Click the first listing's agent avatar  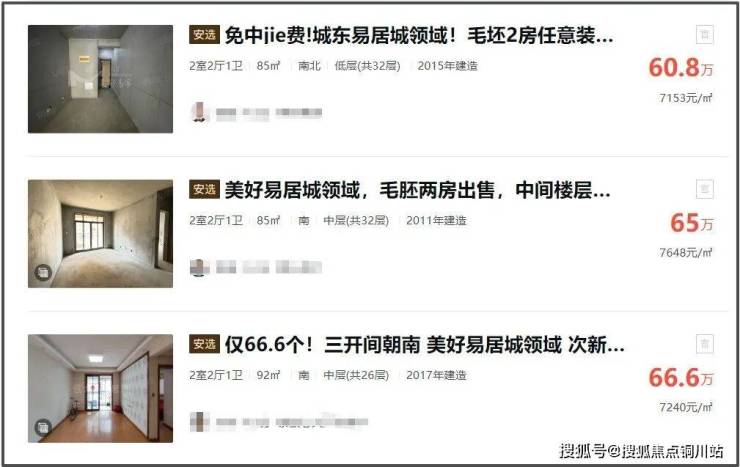(200, 112)
